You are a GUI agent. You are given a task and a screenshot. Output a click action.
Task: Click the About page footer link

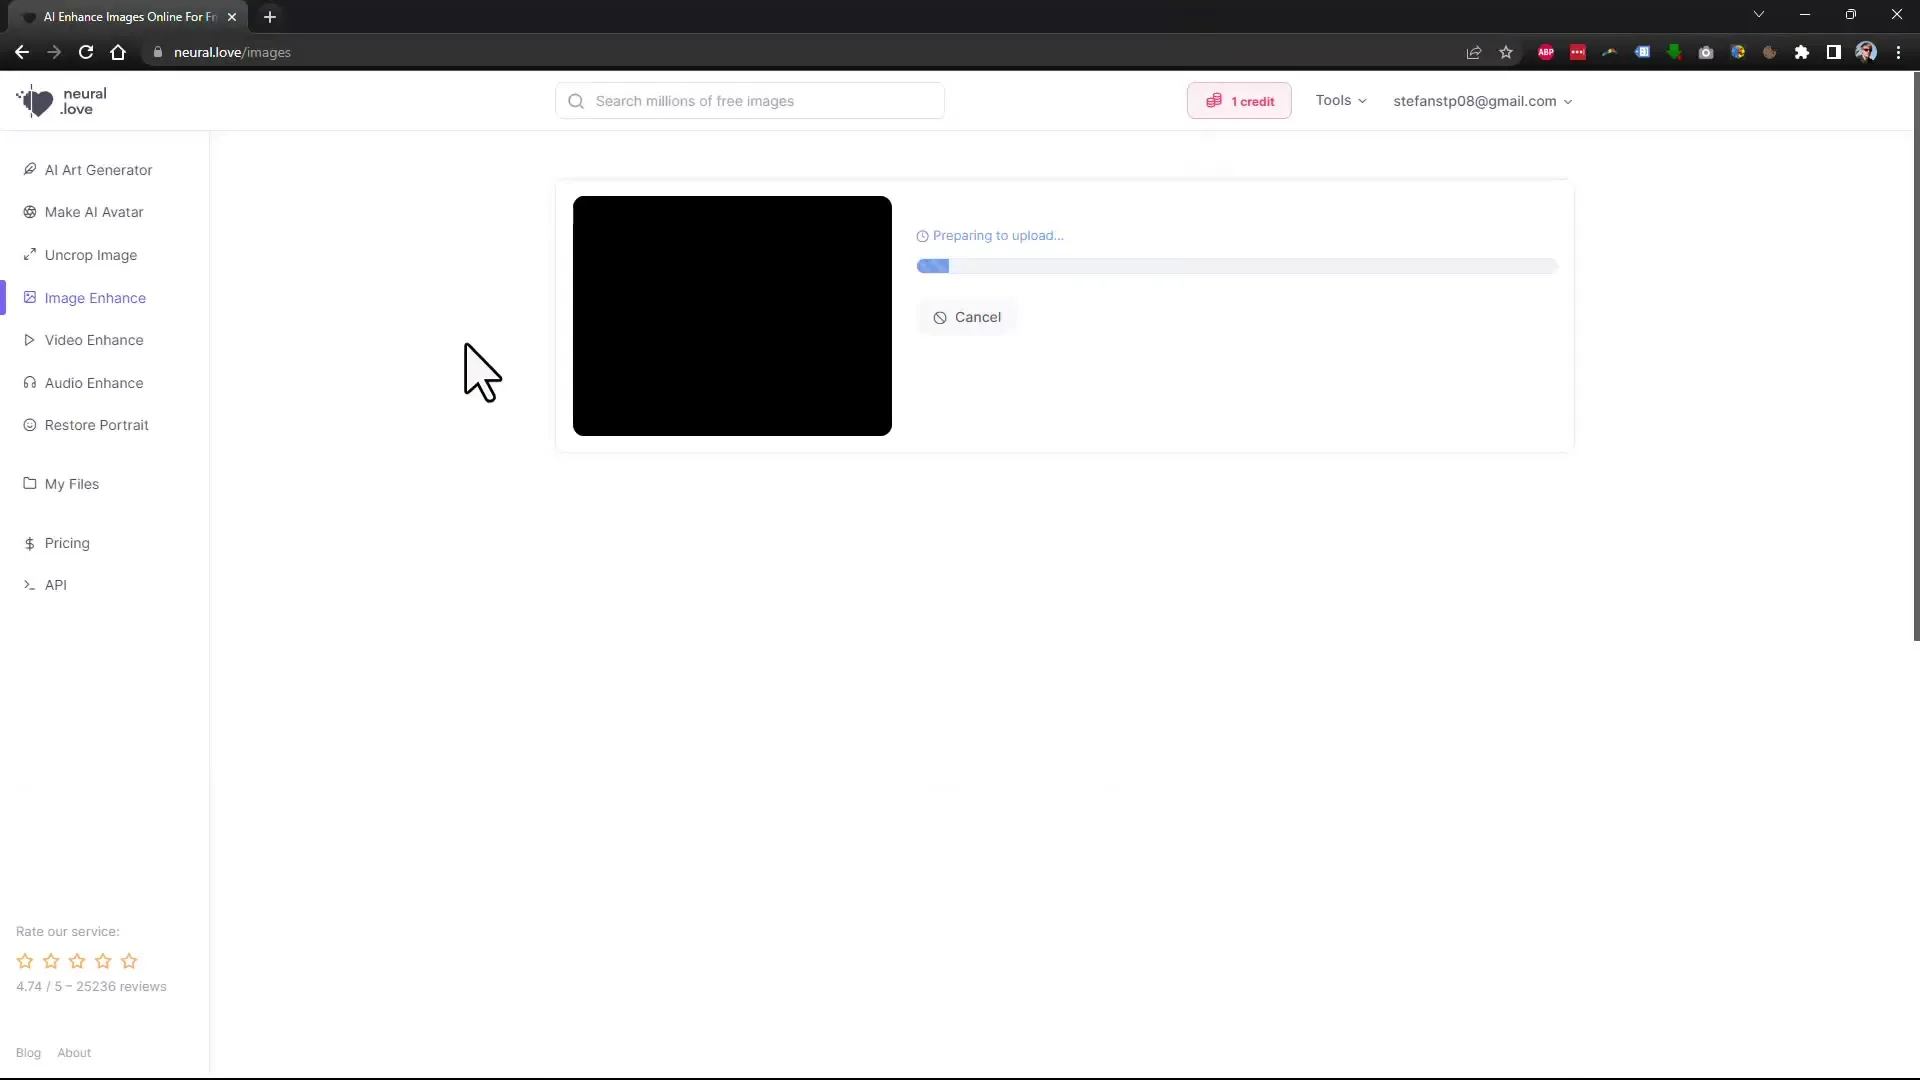74,1051
